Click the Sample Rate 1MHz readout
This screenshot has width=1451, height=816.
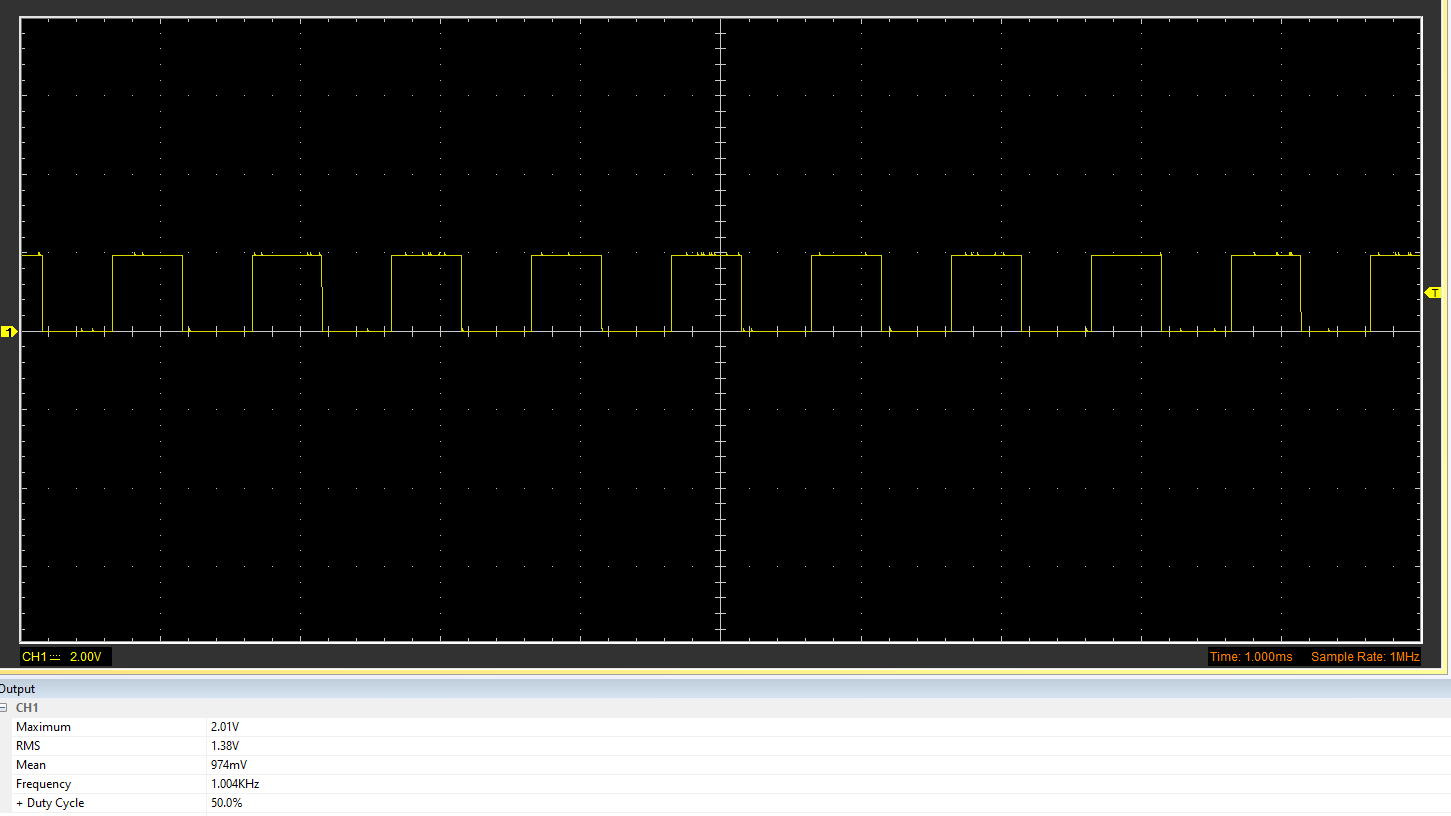pos(1364,657)
